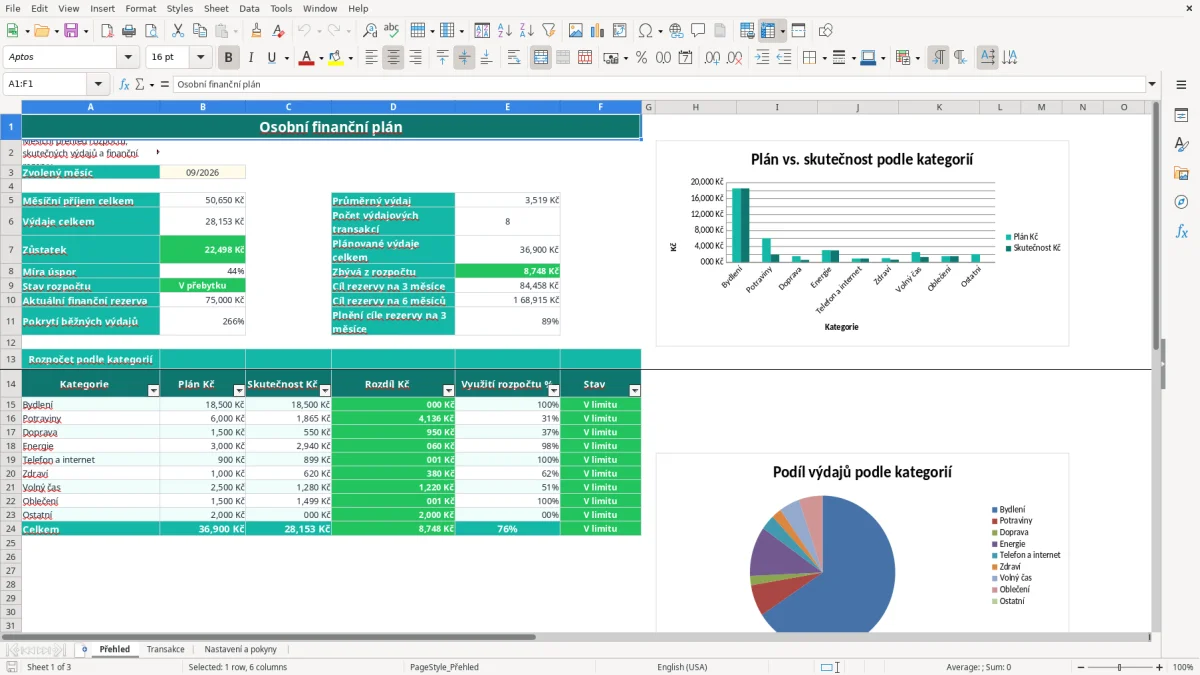The width and height of the screenshot is (1200, 675).
Task: Switch to the Transakce sheet tab
Action: coord(165,649)
